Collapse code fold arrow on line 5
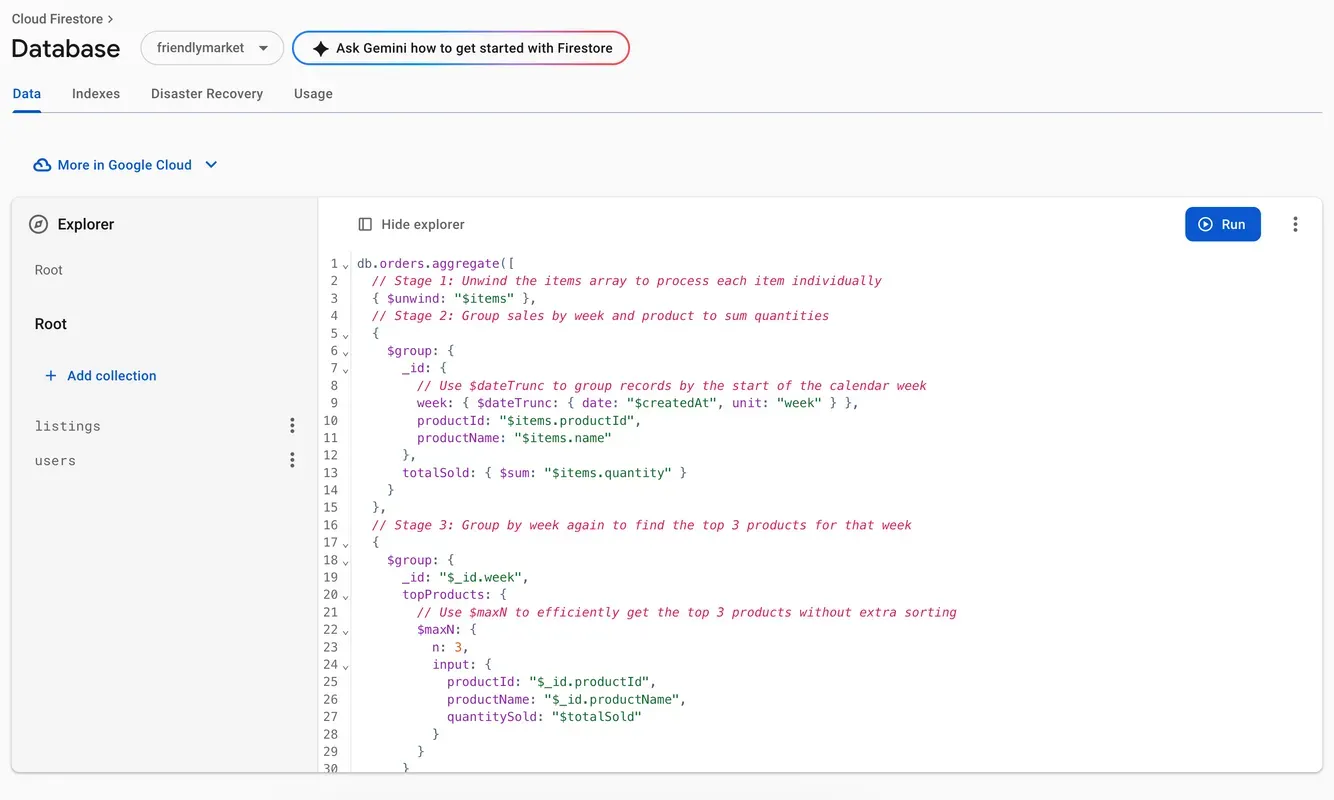This screenshot has height=800, width=1334. coord(346,335)
